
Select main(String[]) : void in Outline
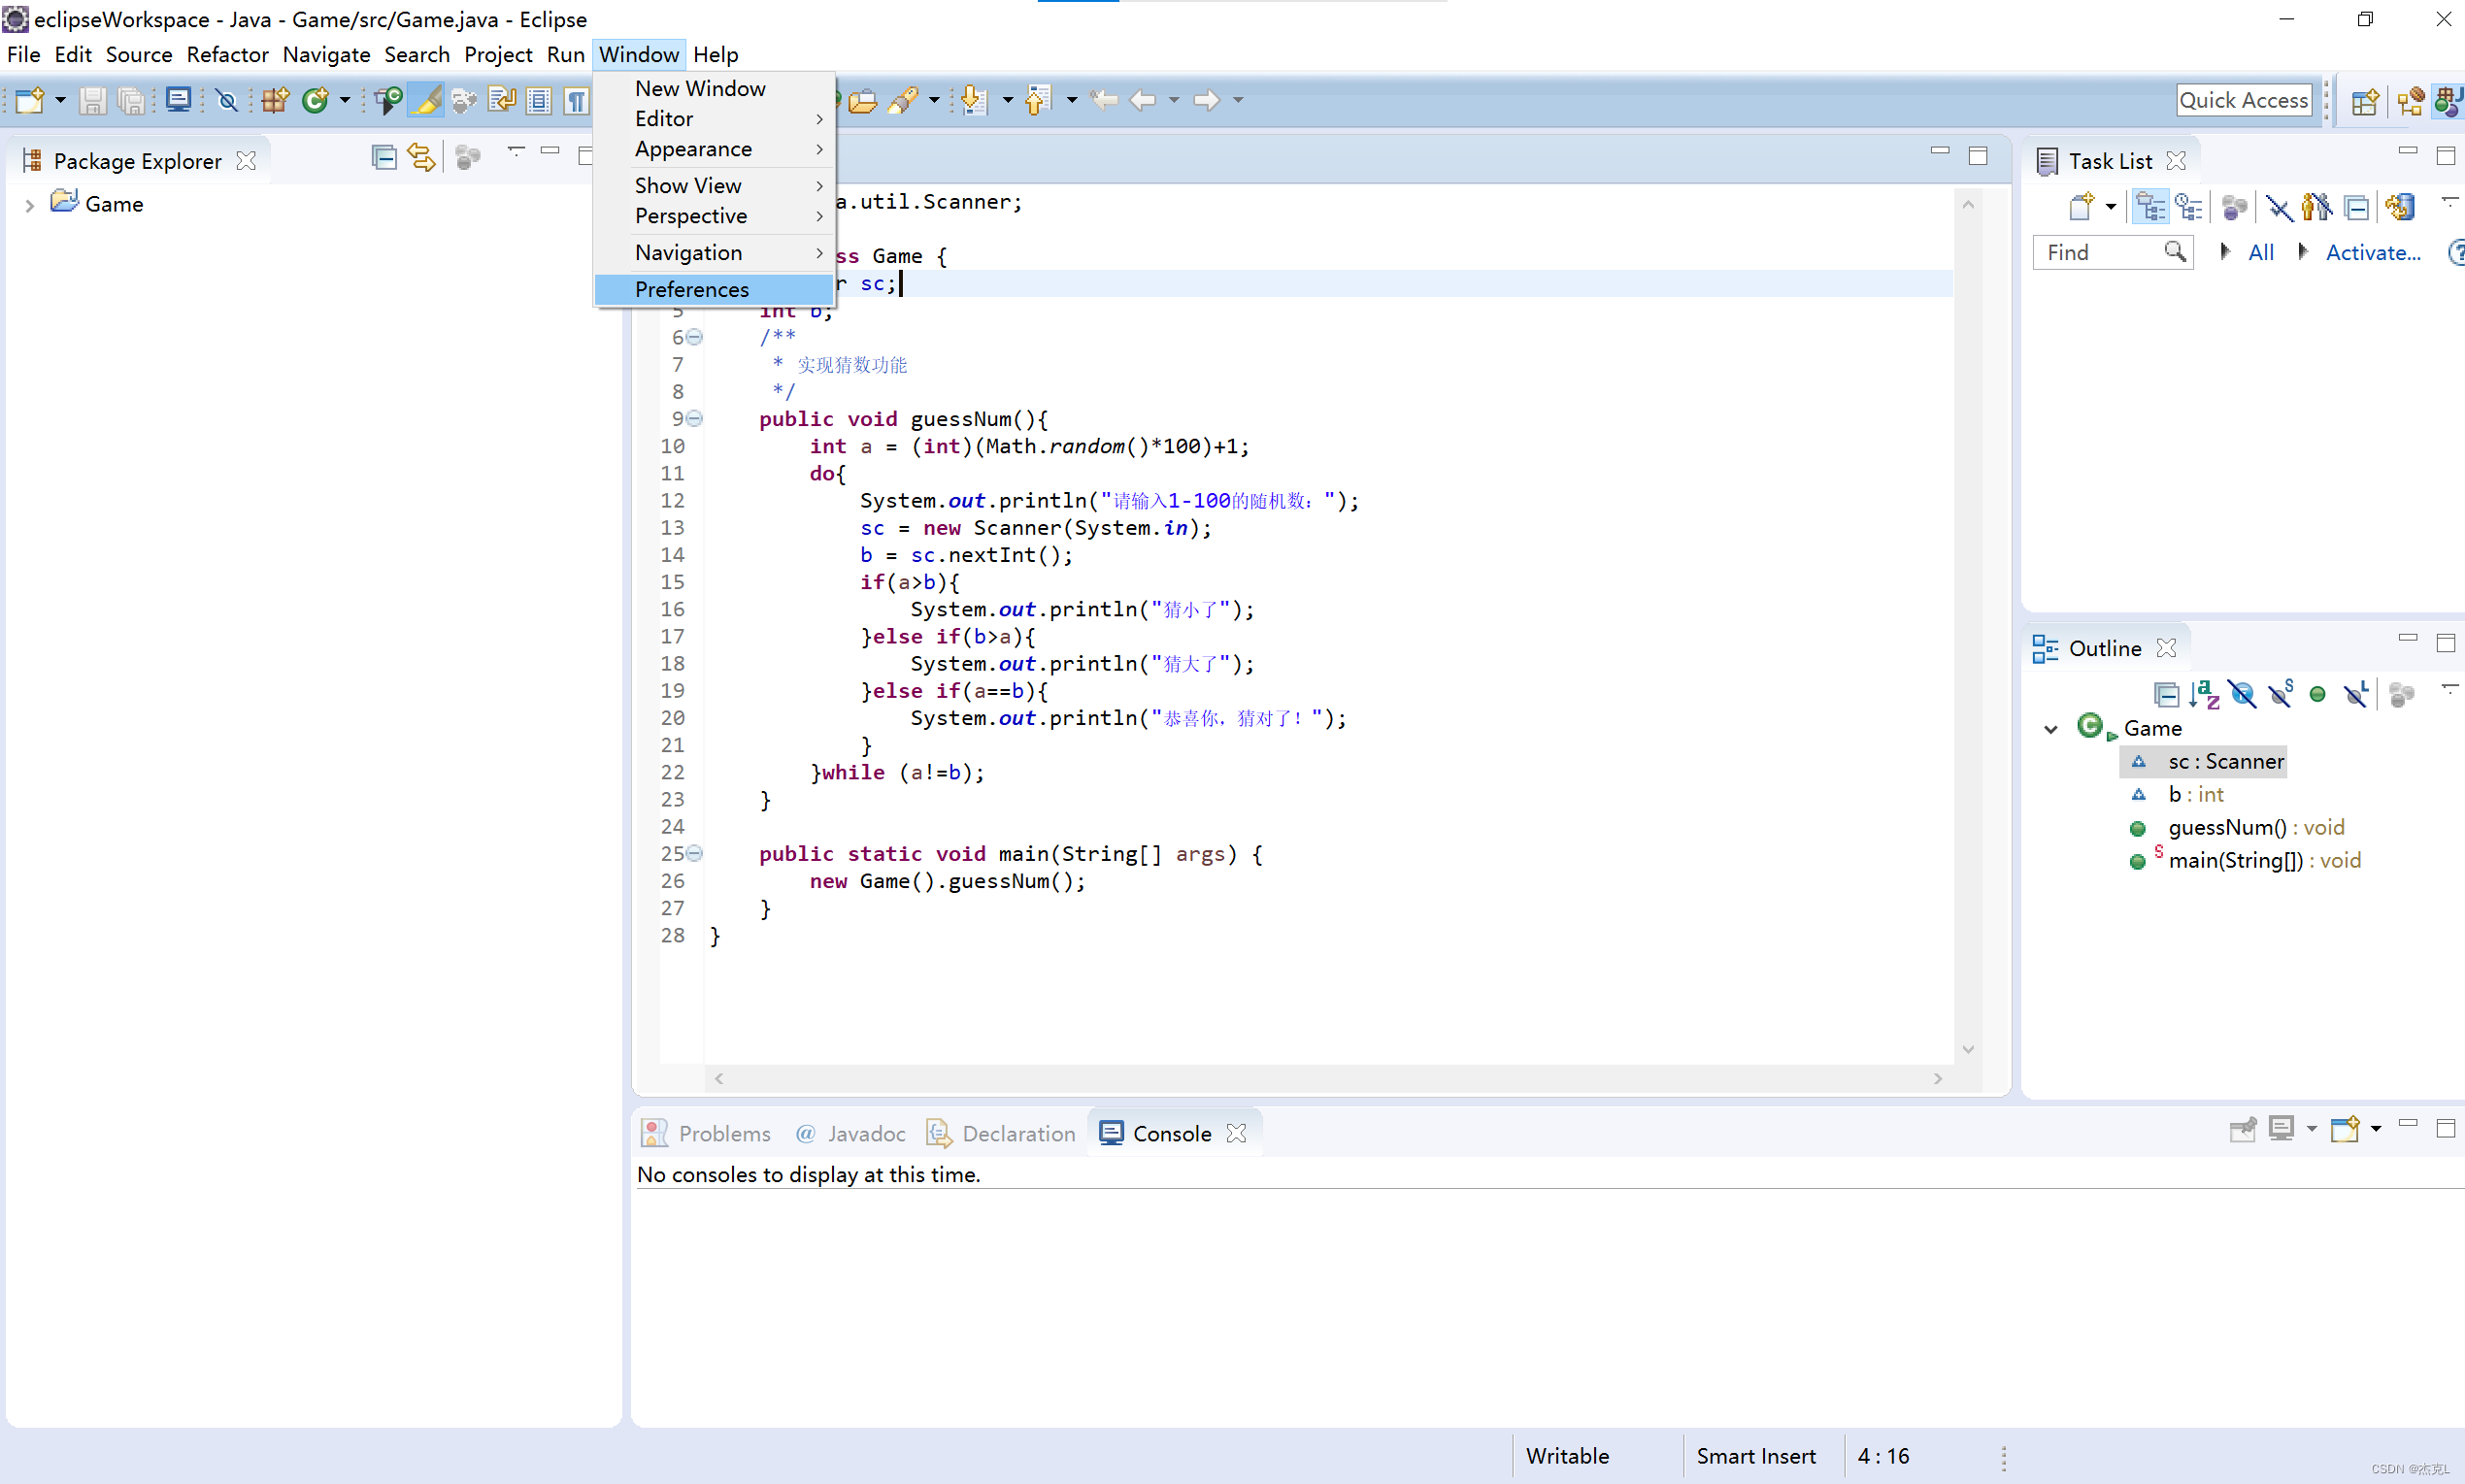(2264, 860)
